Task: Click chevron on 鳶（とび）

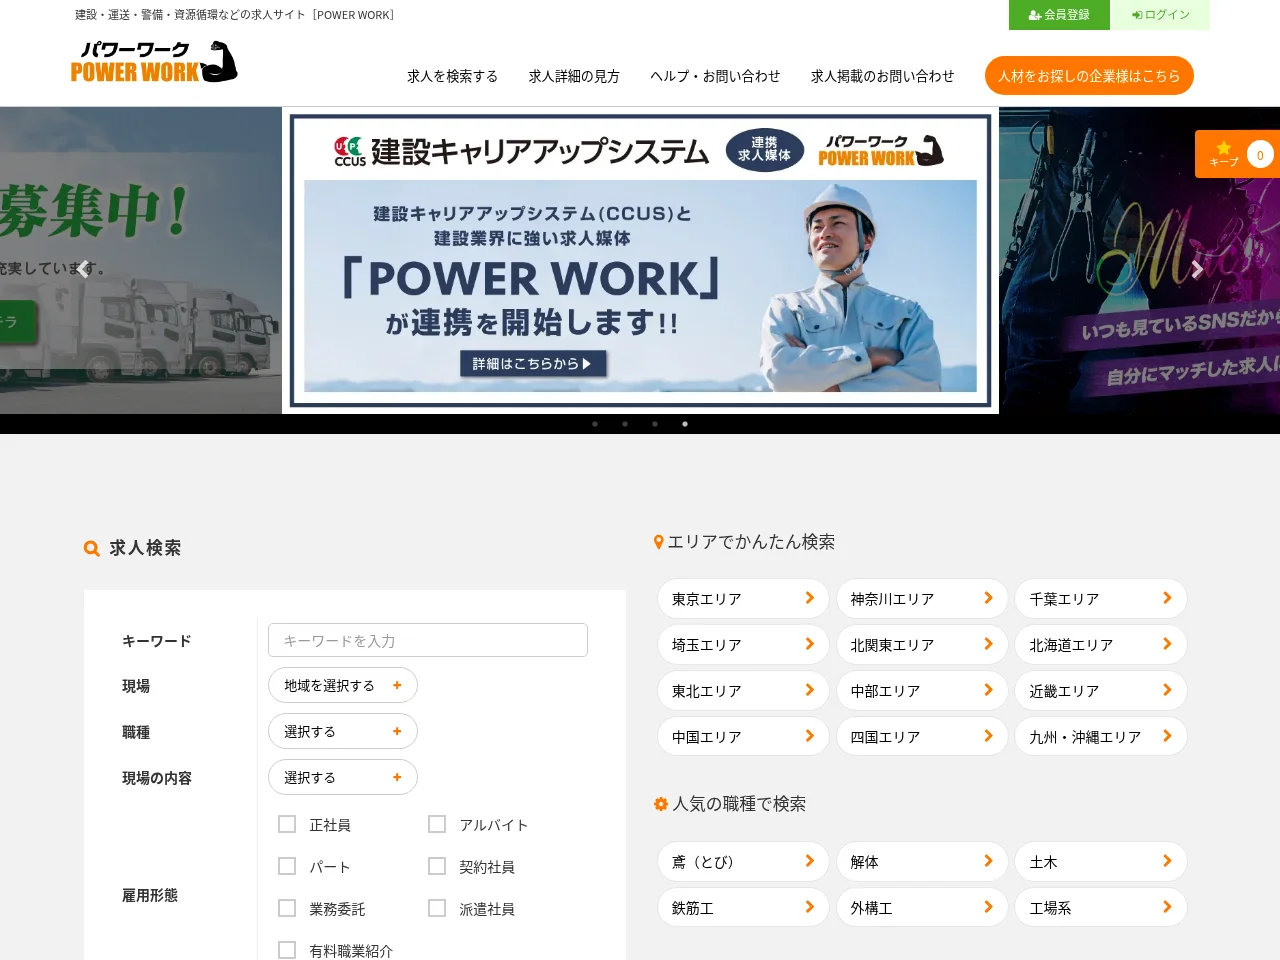Action: [810, 861]
